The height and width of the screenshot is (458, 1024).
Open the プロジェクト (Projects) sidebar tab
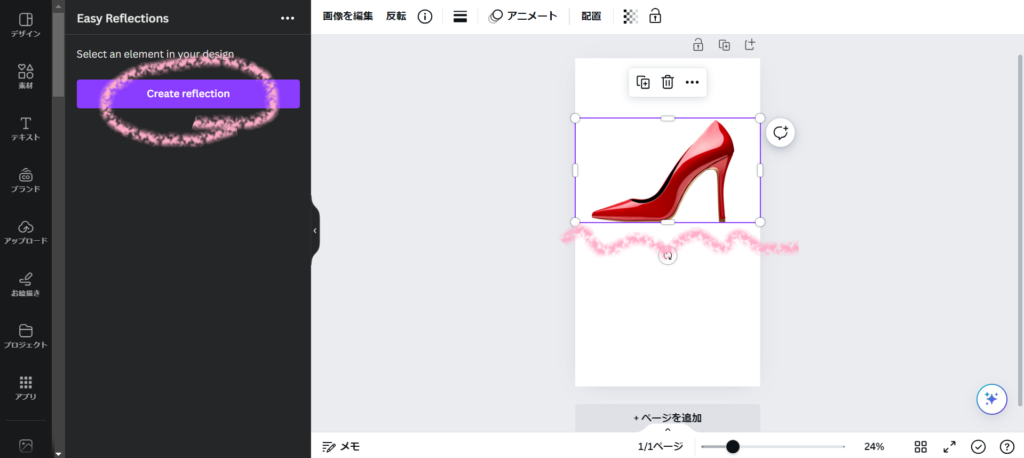coord(25,336)
